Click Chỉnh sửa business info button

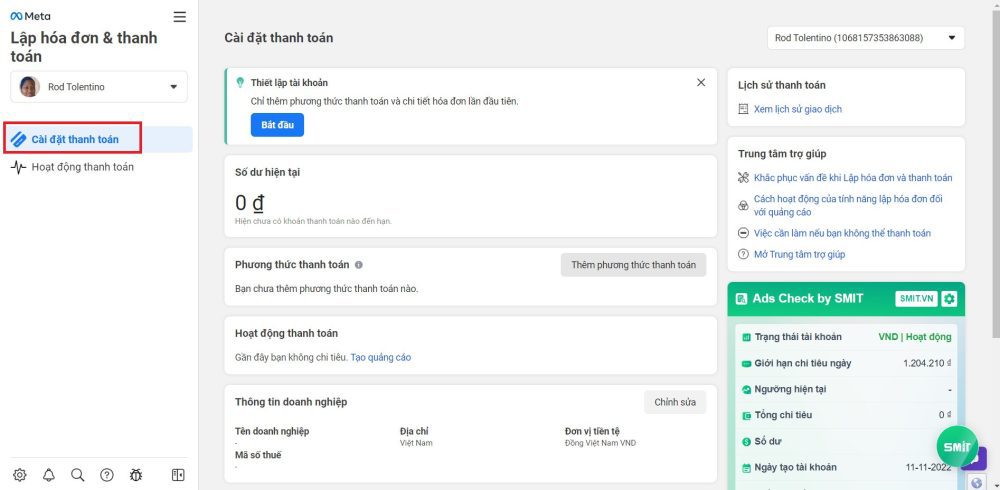click(x=675, y=402)
